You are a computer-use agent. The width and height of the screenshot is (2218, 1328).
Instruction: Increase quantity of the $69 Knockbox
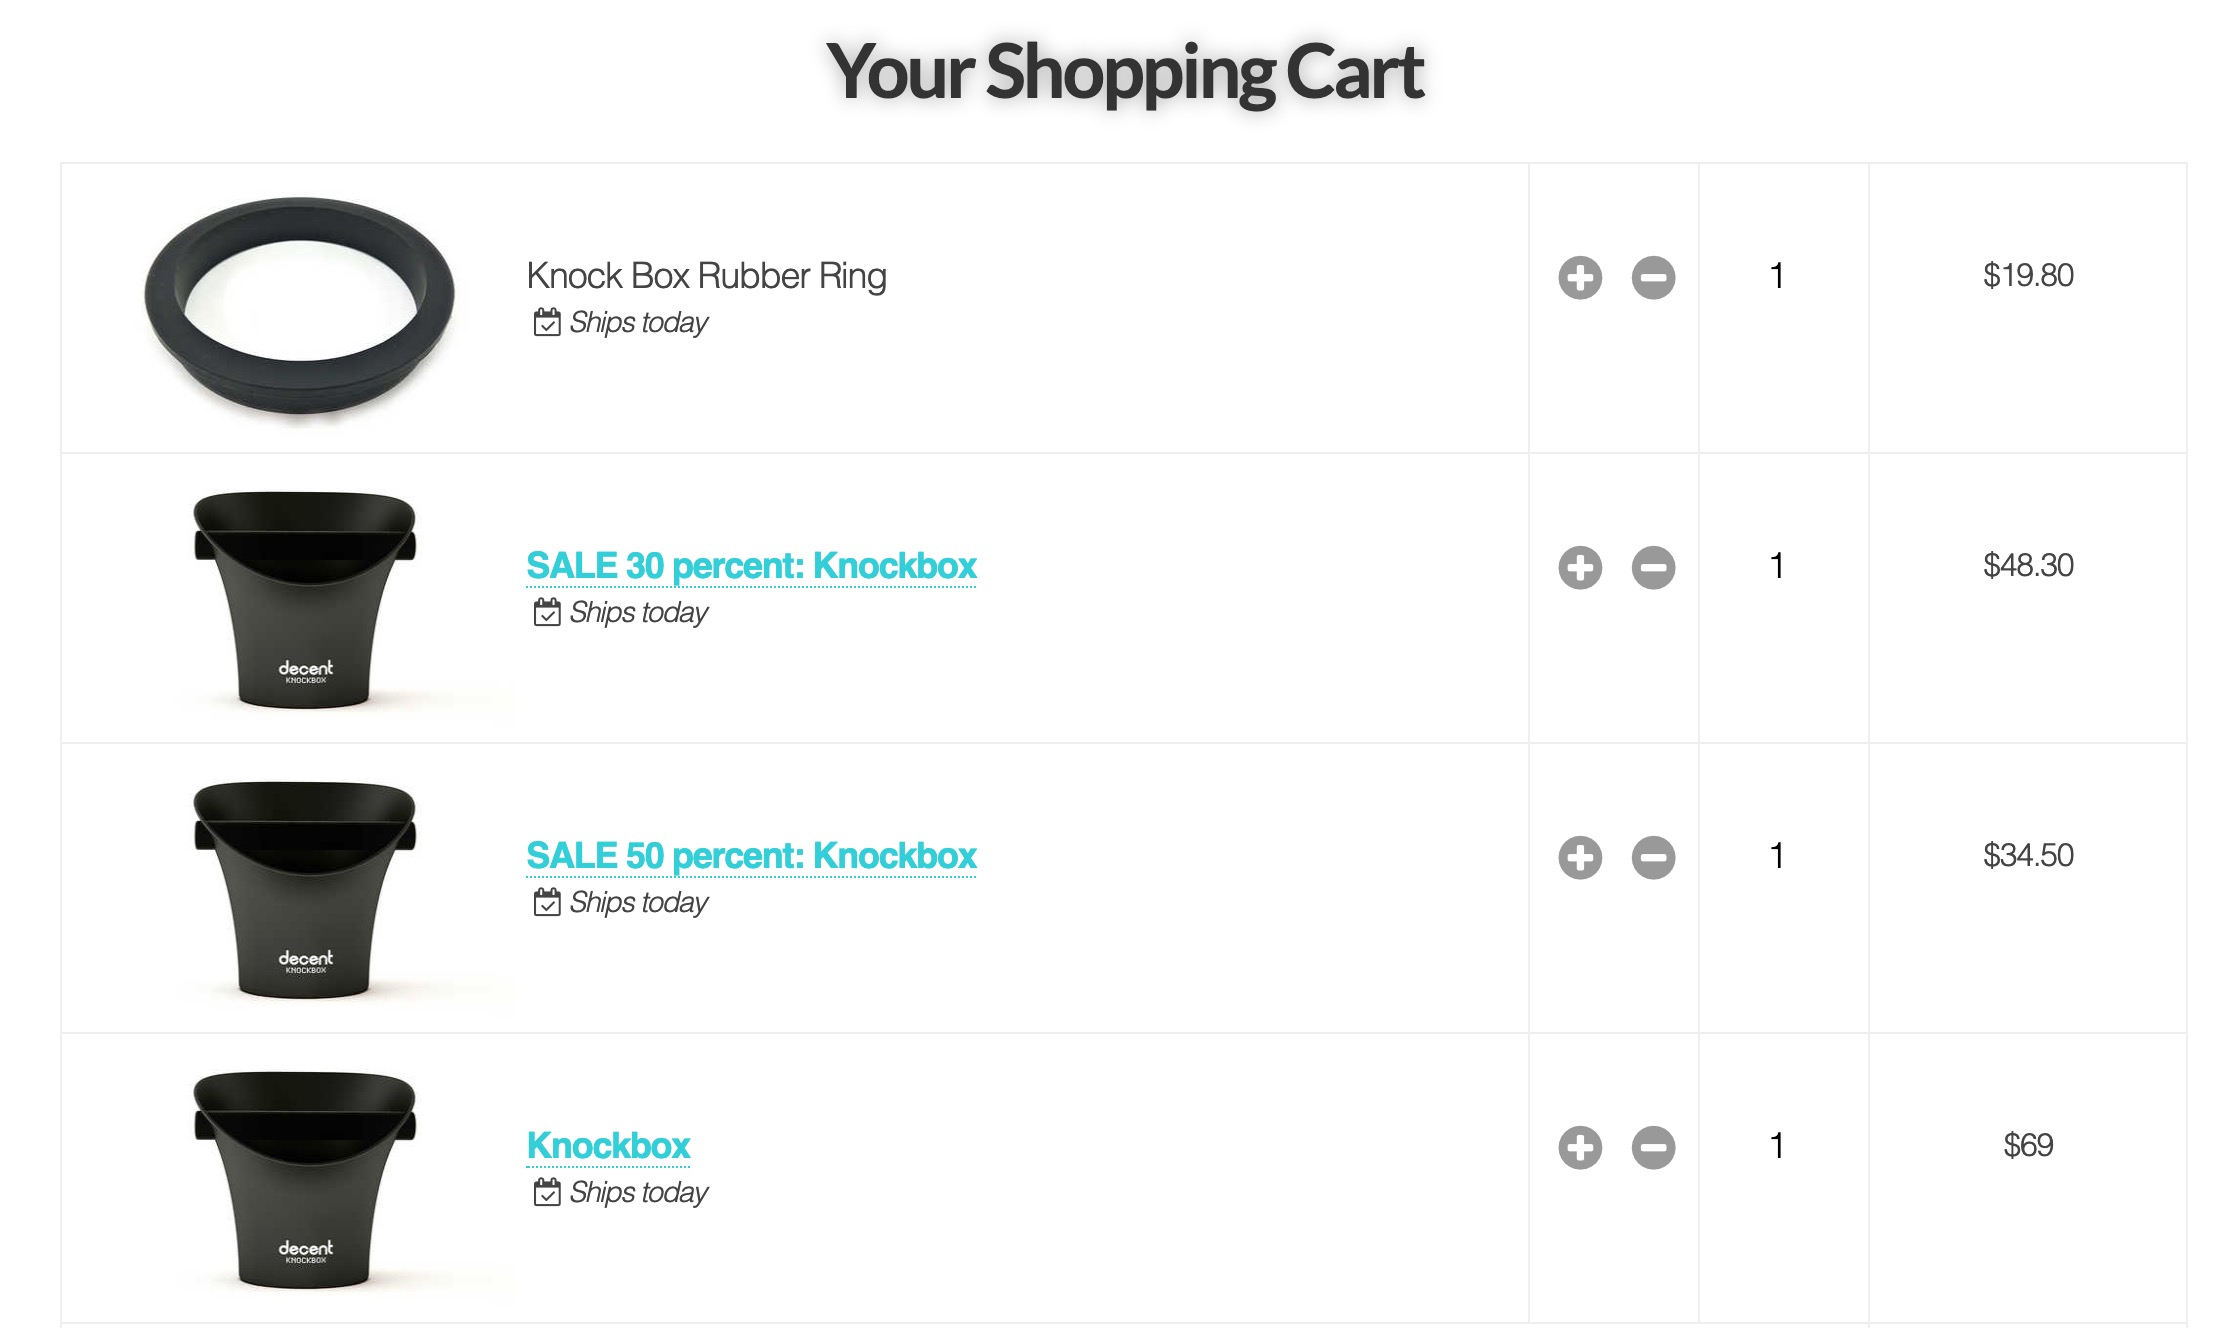1580,1147
